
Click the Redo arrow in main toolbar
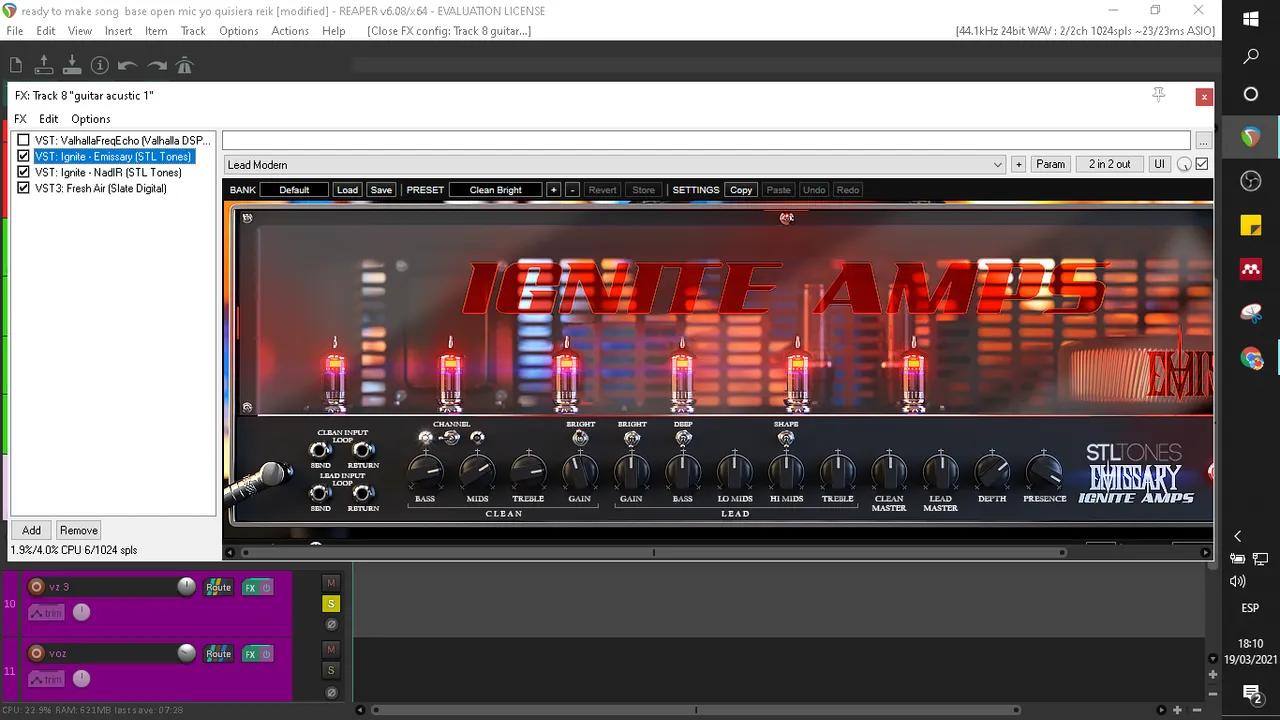(x=157, y=65)
